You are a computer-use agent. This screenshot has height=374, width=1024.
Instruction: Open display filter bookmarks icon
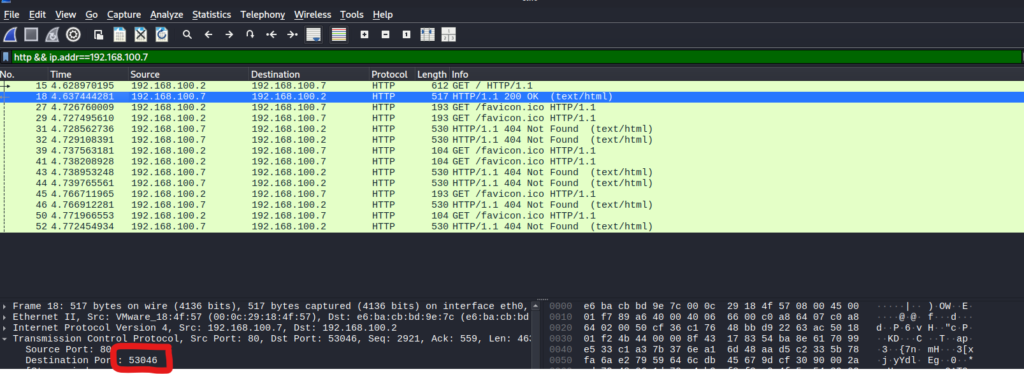coord(6,57)
